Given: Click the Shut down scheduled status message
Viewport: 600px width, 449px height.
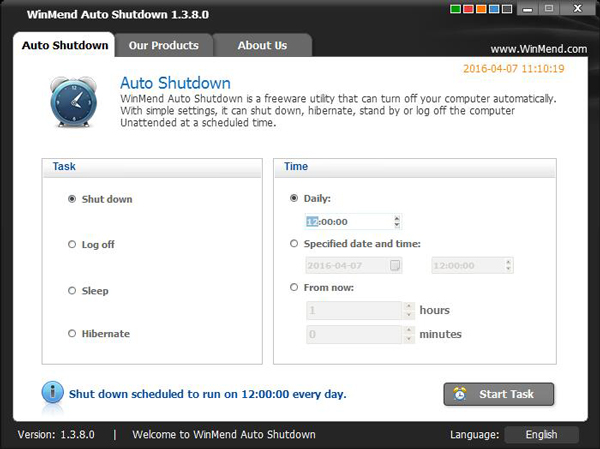Looking at the screenshot, I should [x=207, y=394].
